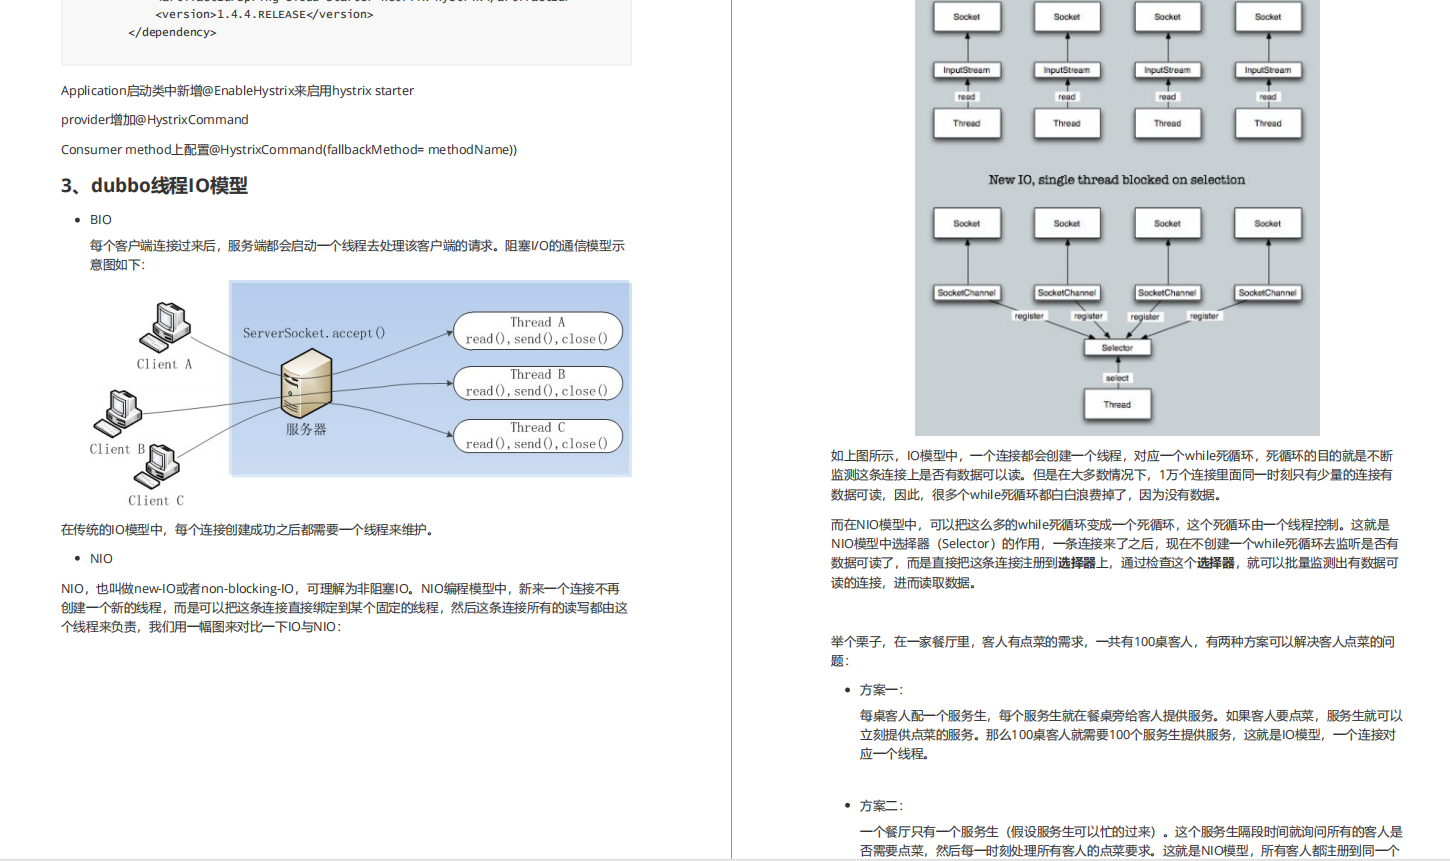The height and width of the screenshot is (861, 1450).
Task: Click the 服务器 label under the server
Action: [x=306, y=429]
